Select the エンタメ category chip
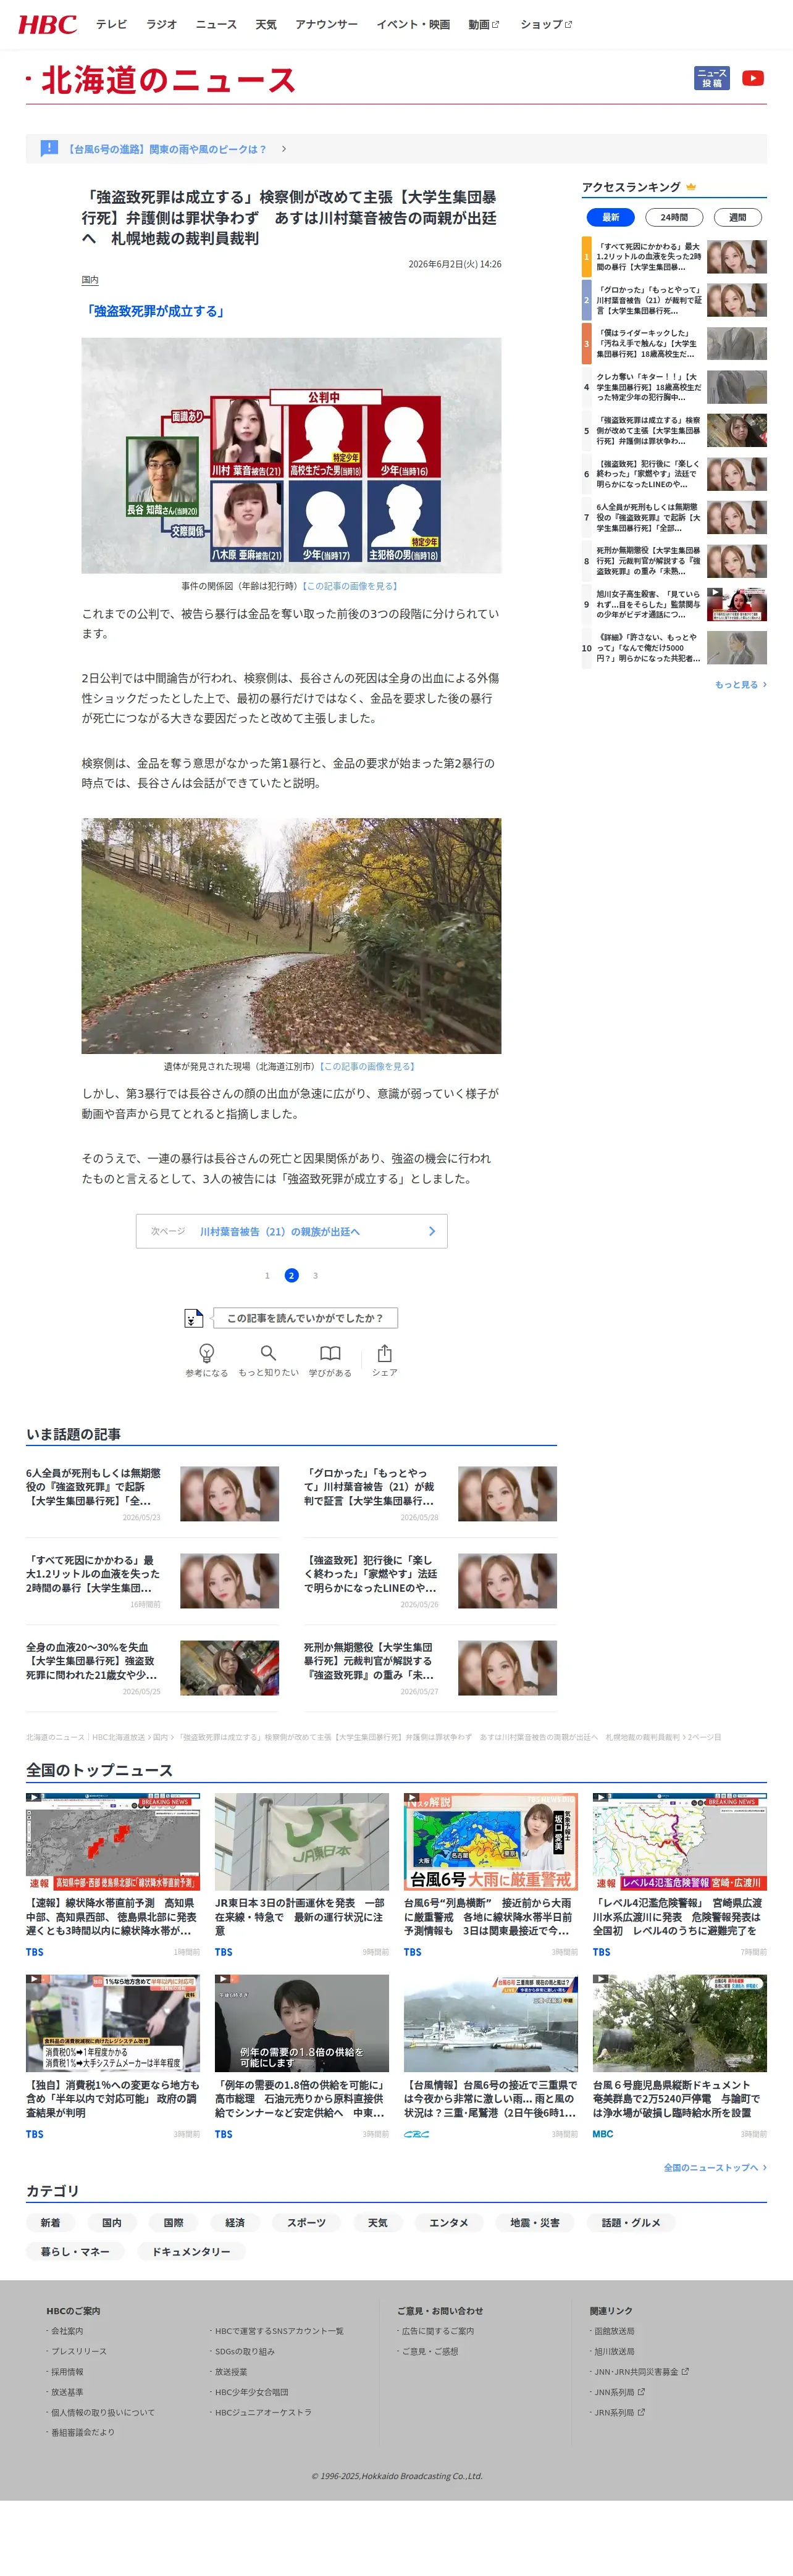 (x=449, y=2223)
